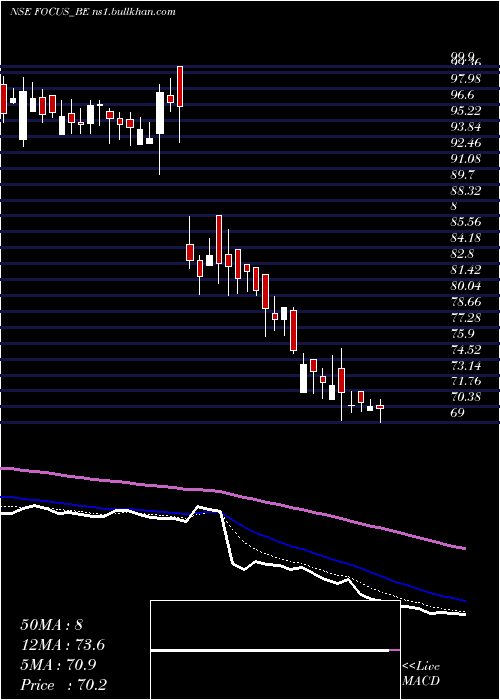The width and height of the screenshot is (500, 700).
Task: Click the last candlestick on the chart
Action: tap(380, 407)
